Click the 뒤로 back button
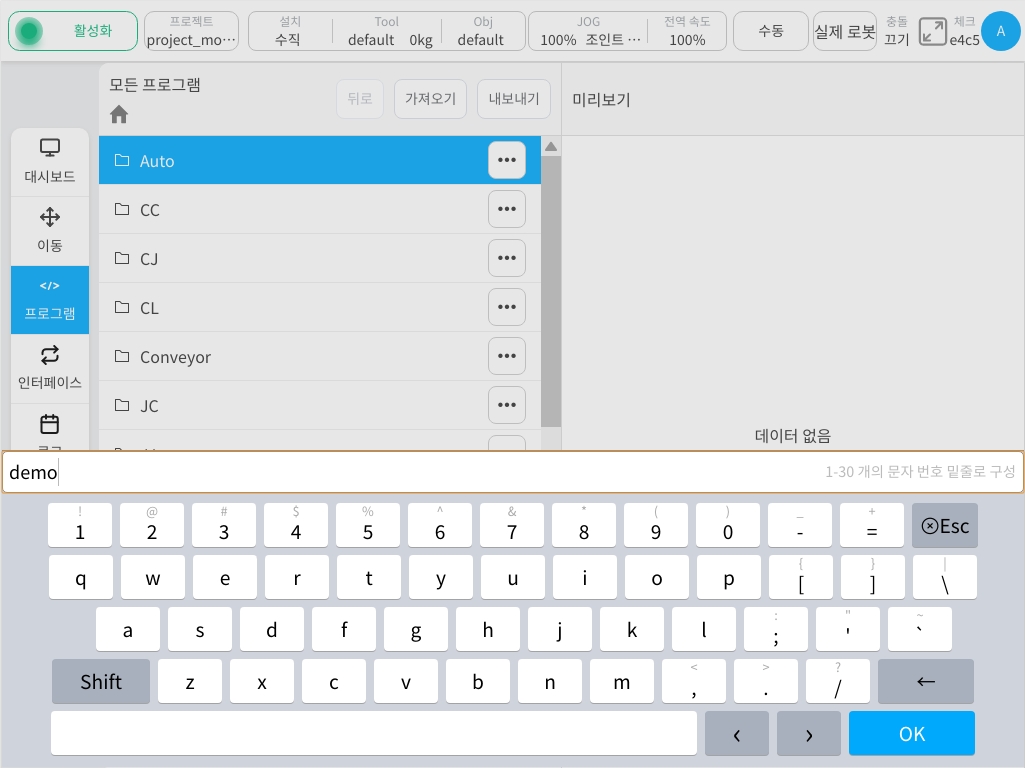Screen dimensions: 1025x768 click(360, 99)
